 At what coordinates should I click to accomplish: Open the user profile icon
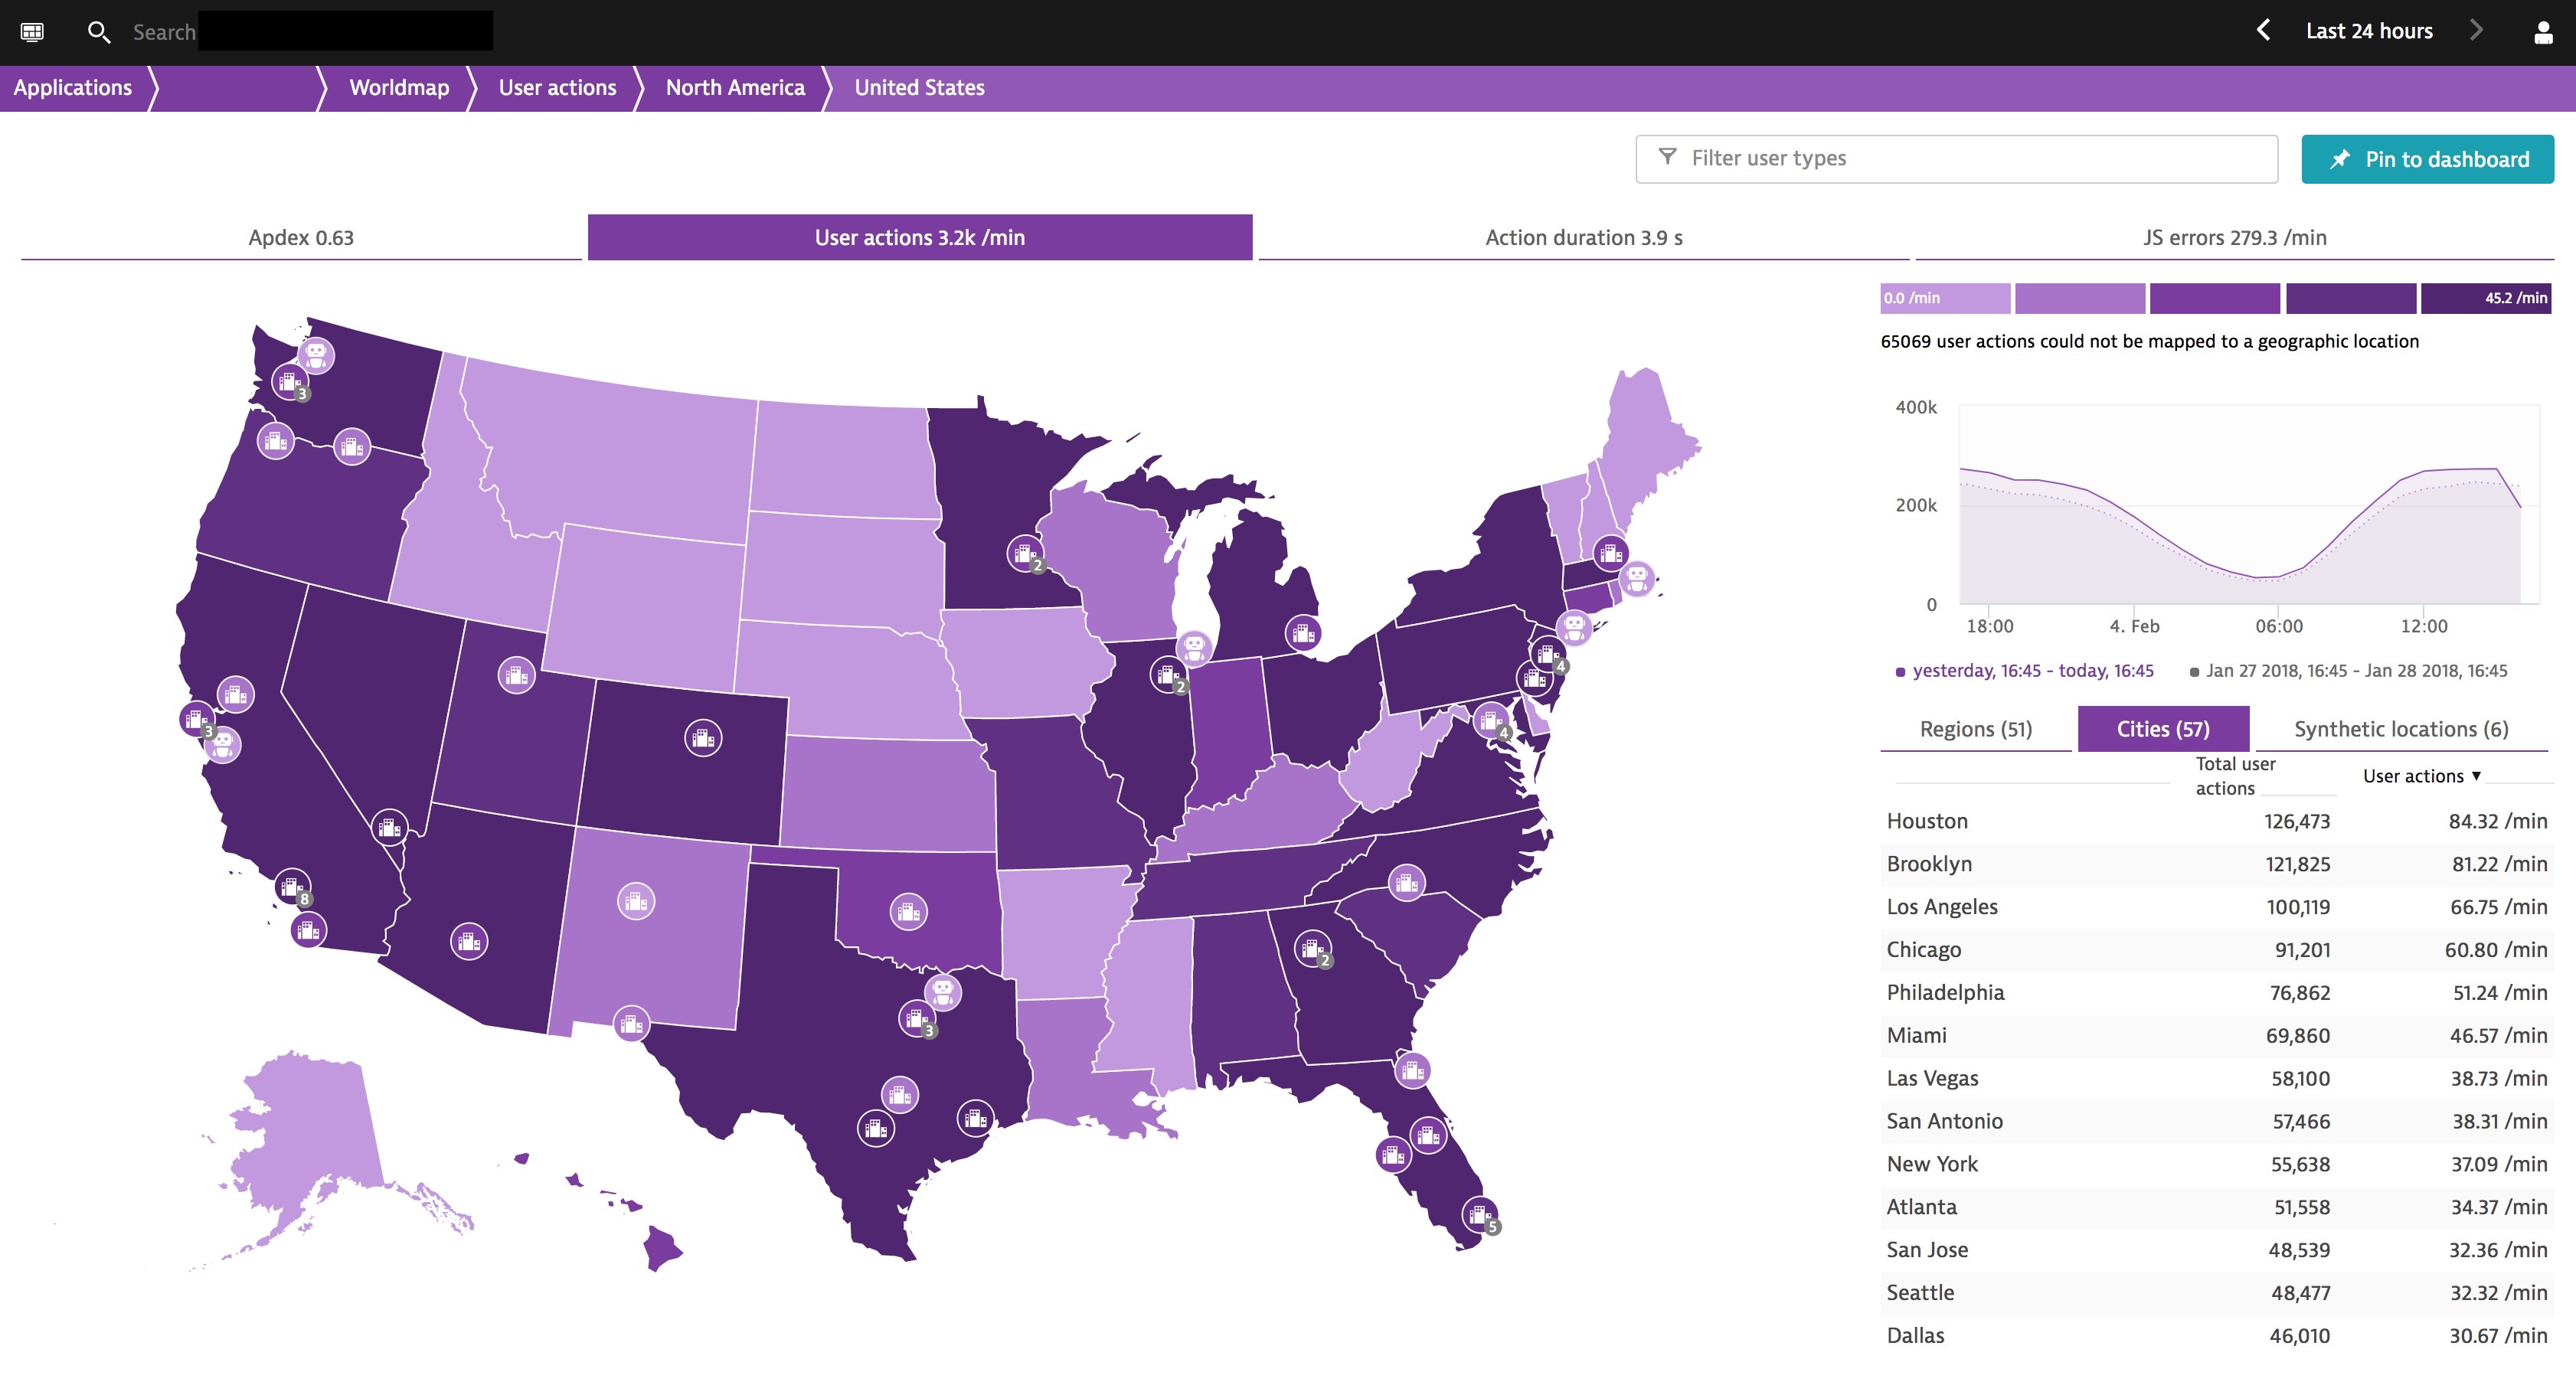coord(2543,32)
